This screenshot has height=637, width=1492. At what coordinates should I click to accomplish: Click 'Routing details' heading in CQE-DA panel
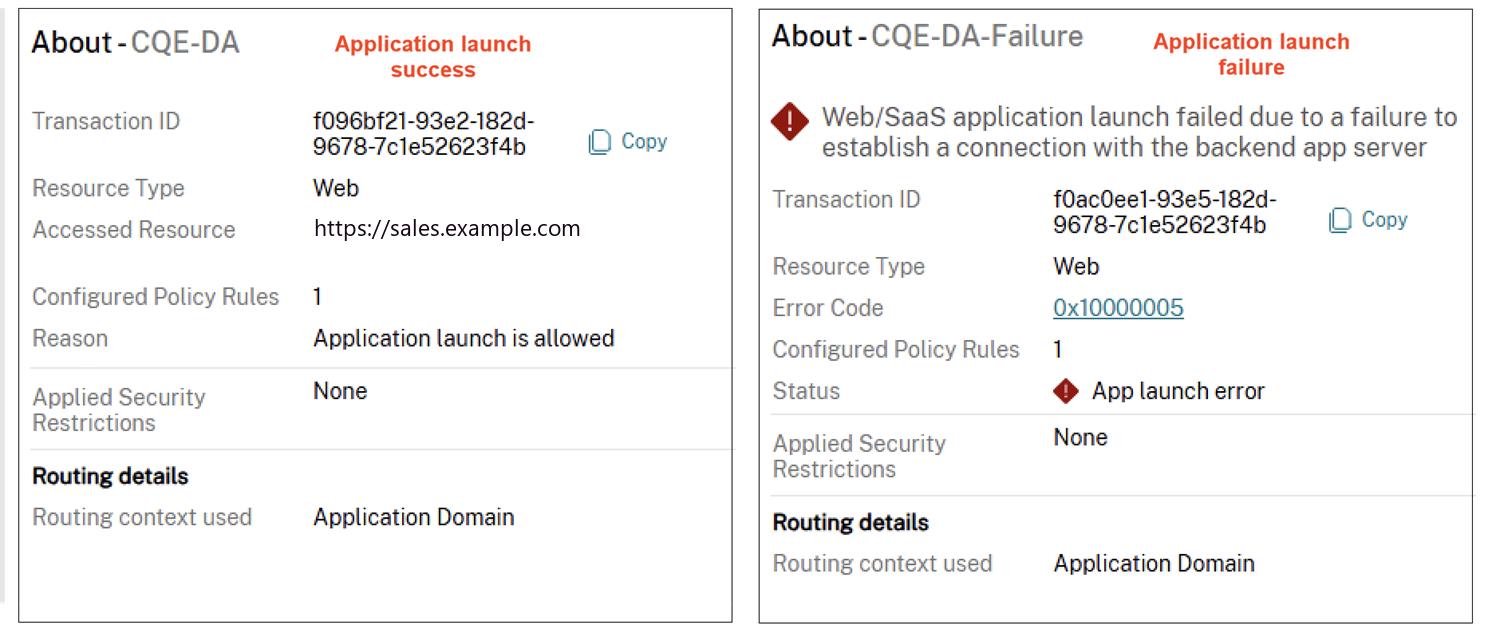pos(110,476)
